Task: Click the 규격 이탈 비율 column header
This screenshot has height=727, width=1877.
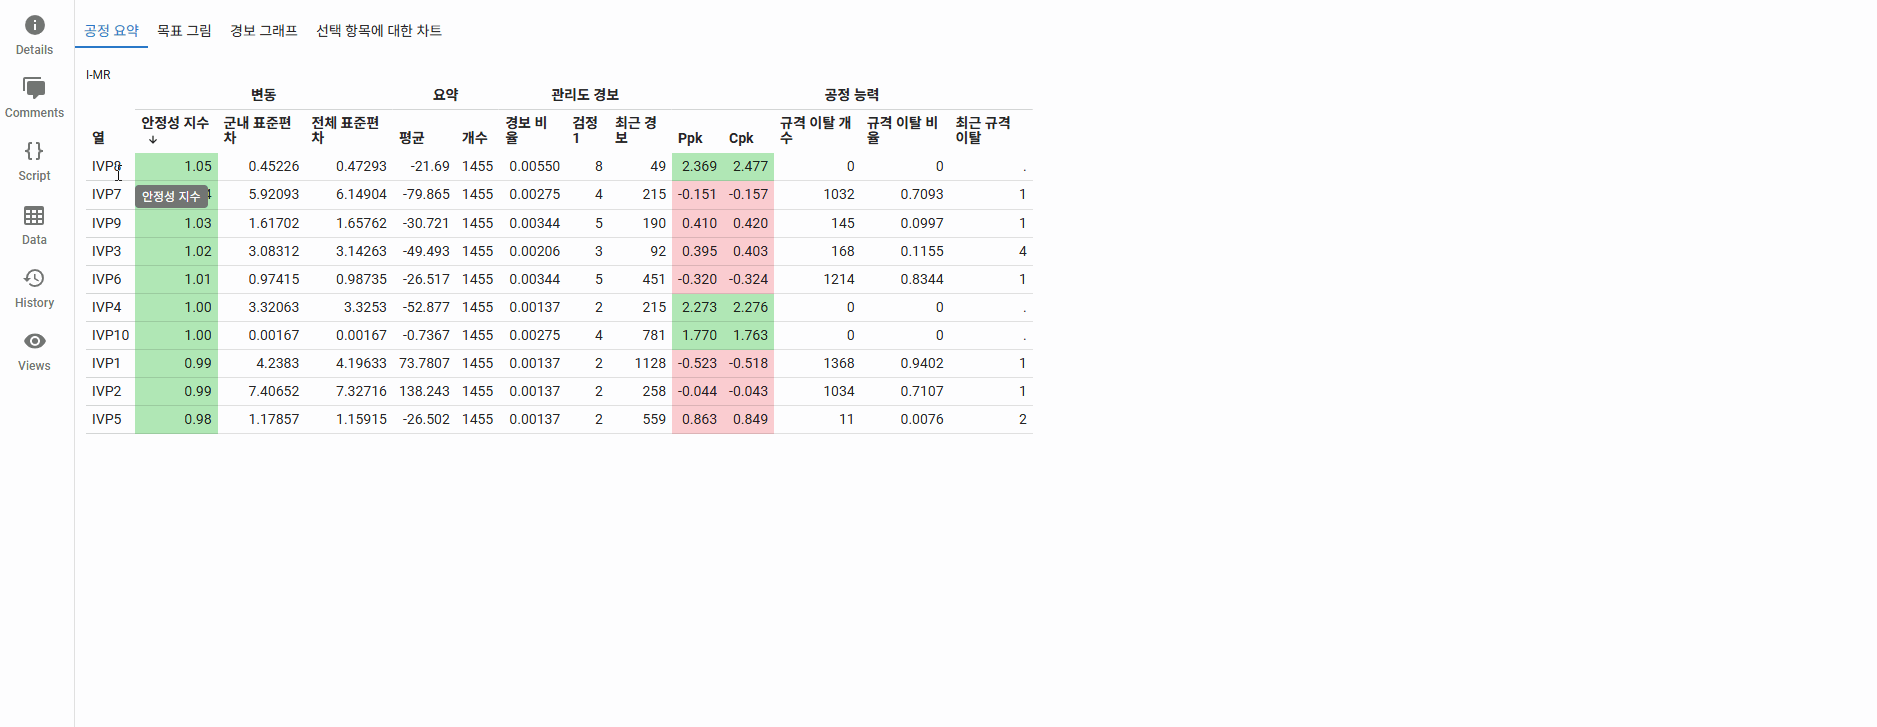Action: [903, 130]
